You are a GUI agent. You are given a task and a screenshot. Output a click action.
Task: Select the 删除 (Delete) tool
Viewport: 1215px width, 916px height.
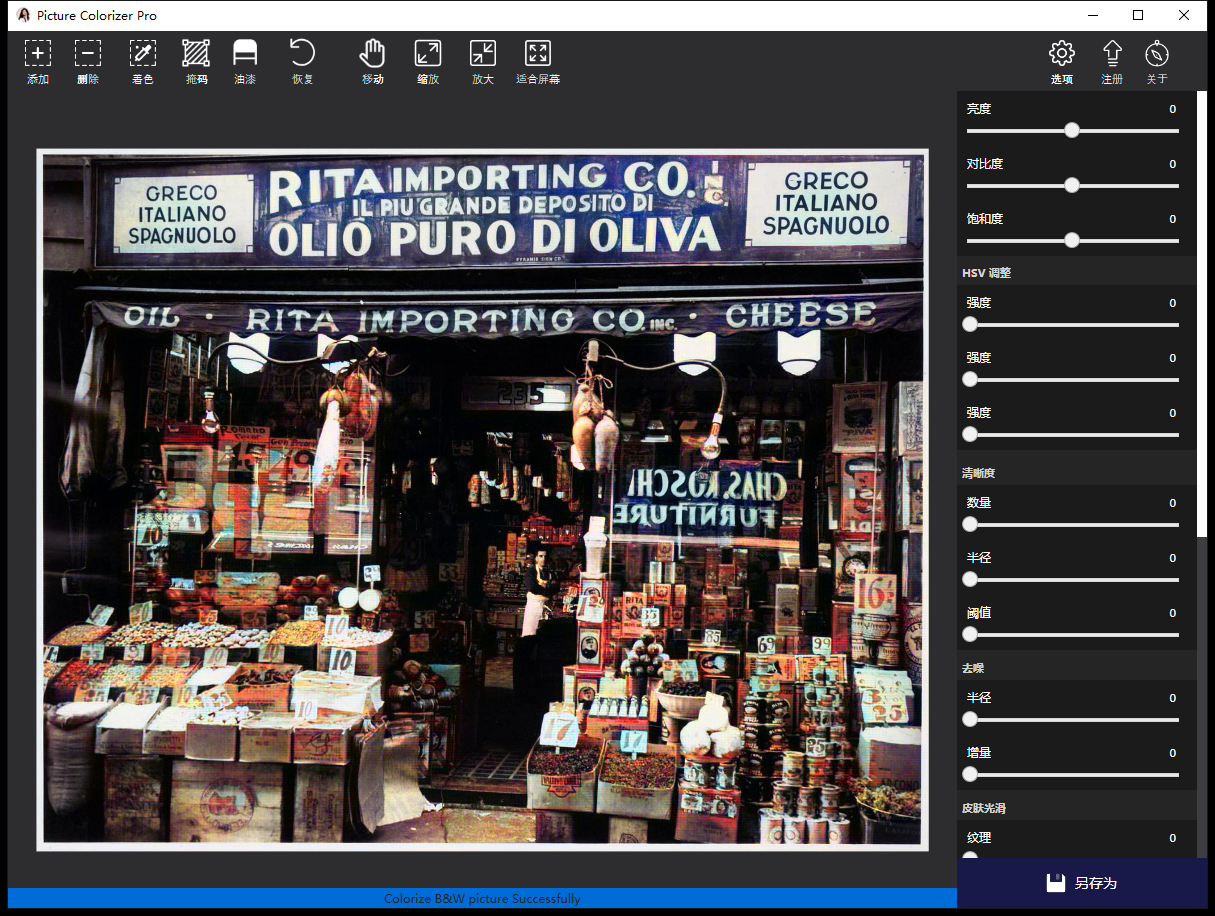pos(88,54)
